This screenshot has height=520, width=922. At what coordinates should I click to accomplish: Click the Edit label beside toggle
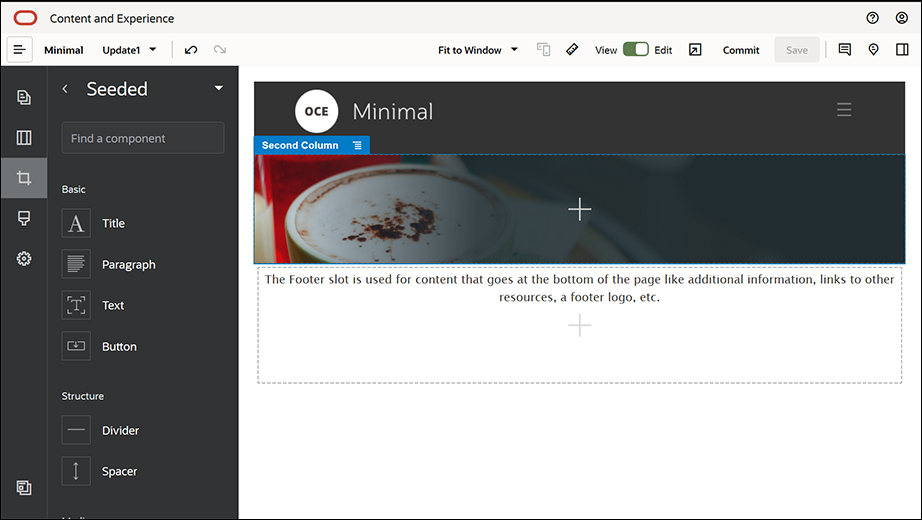pyautogui.click(x=663, y=50)
